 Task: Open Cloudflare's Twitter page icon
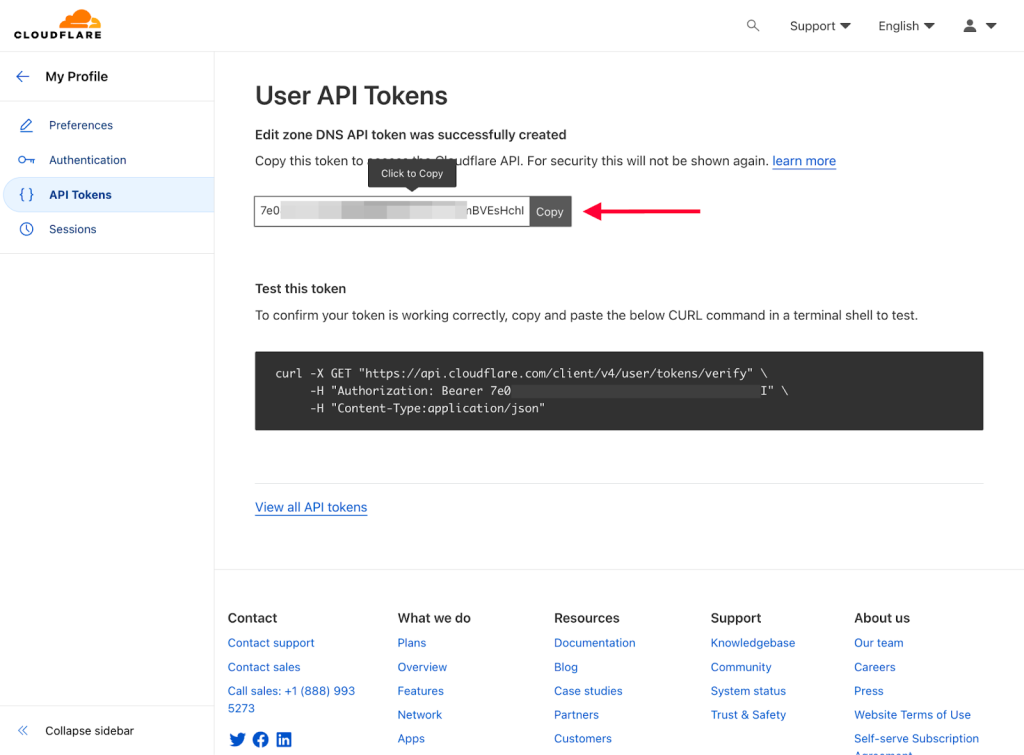click(237, 740)
